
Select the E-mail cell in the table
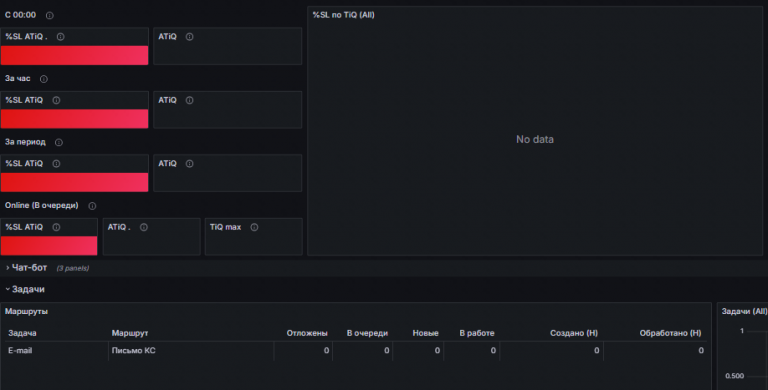(20, 350)
